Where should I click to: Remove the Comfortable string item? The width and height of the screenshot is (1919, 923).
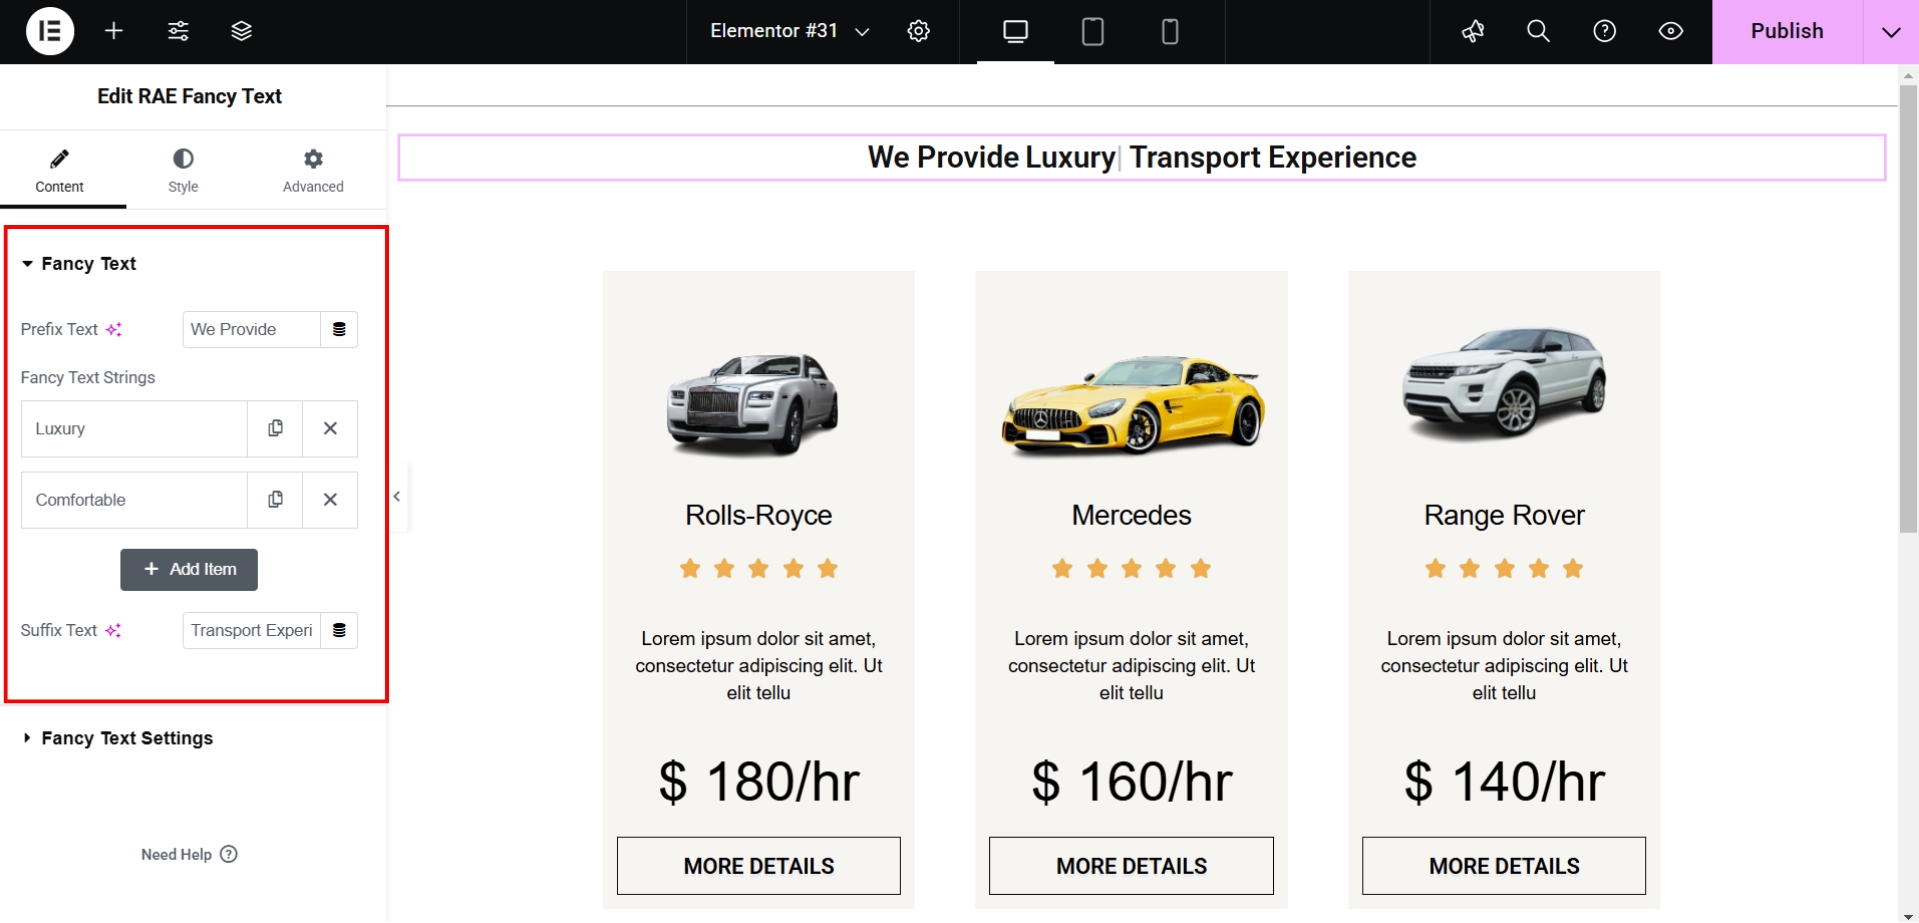point(330,500)
